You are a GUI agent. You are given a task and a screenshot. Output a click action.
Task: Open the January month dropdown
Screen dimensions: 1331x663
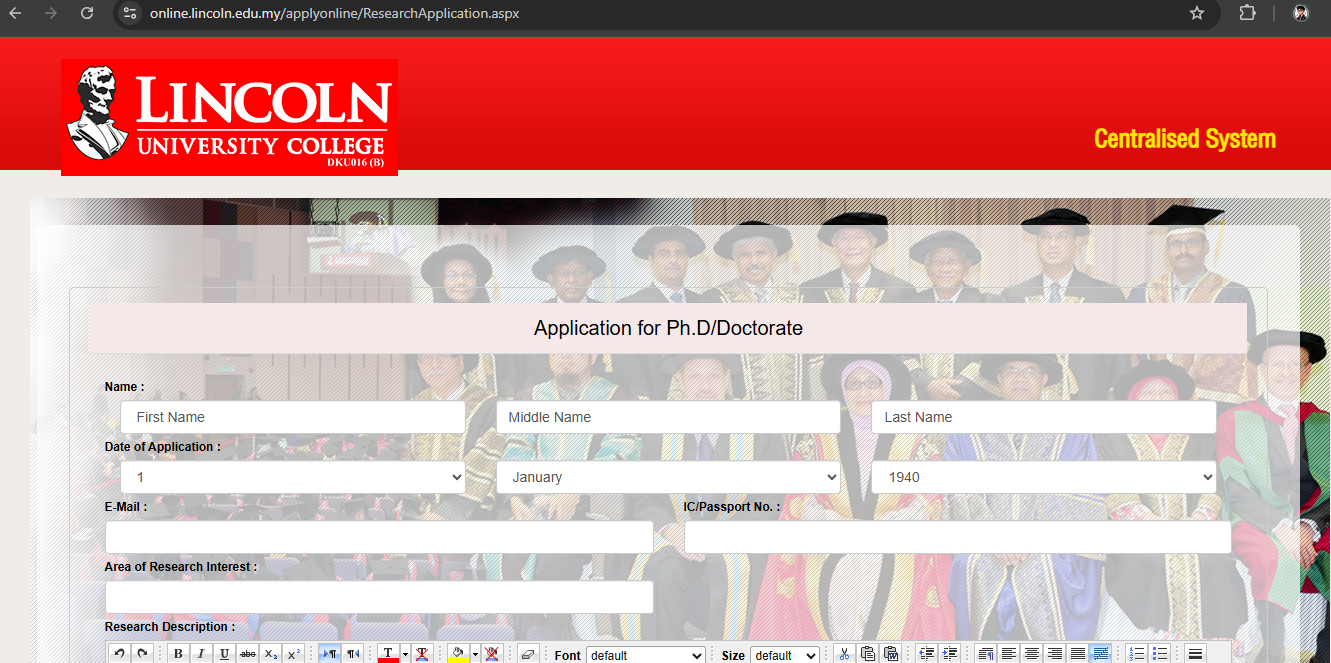point(668,477)
